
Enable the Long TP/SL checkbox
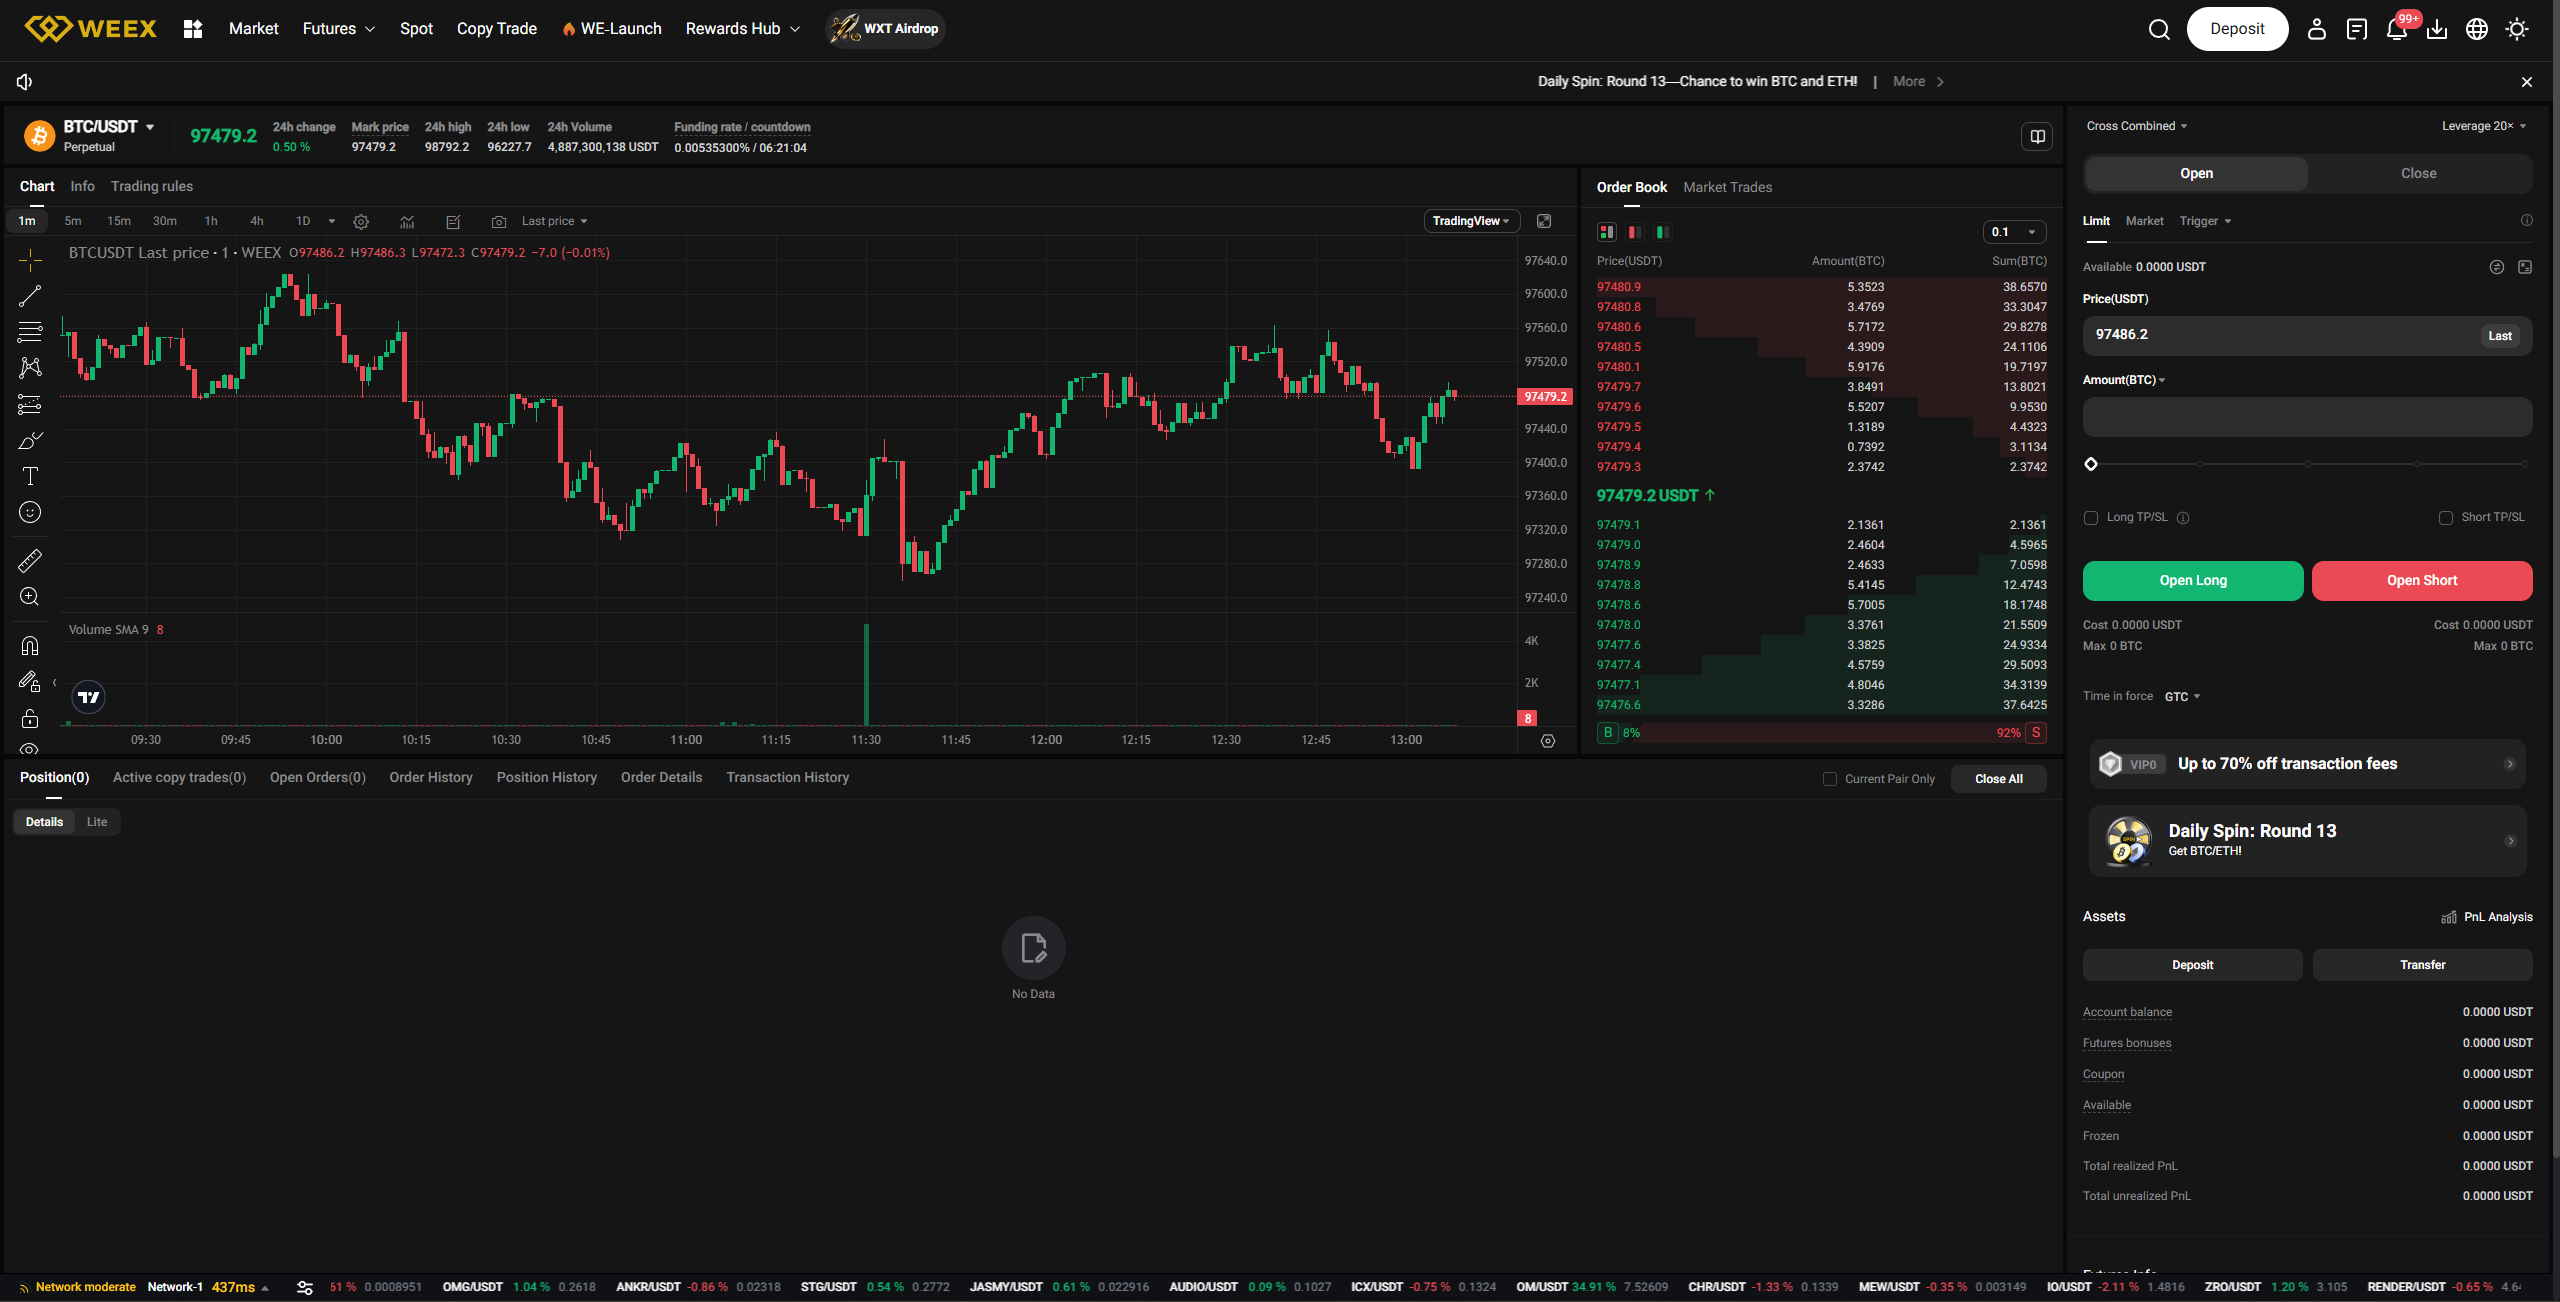tap(2091, 518)
